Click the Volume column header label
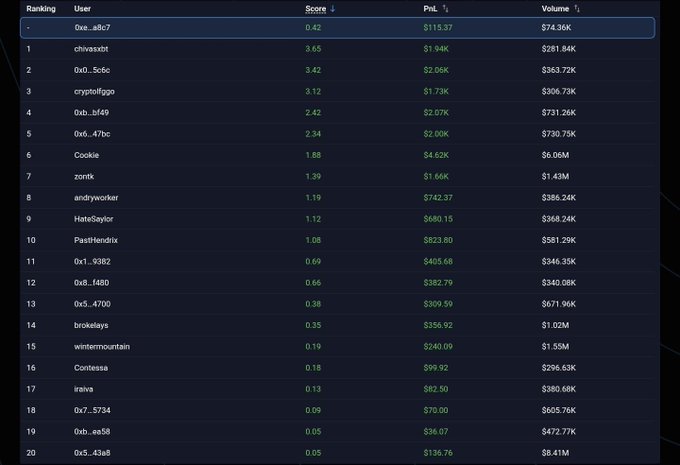This screenshot has width=680, height=465. (555, 9)
